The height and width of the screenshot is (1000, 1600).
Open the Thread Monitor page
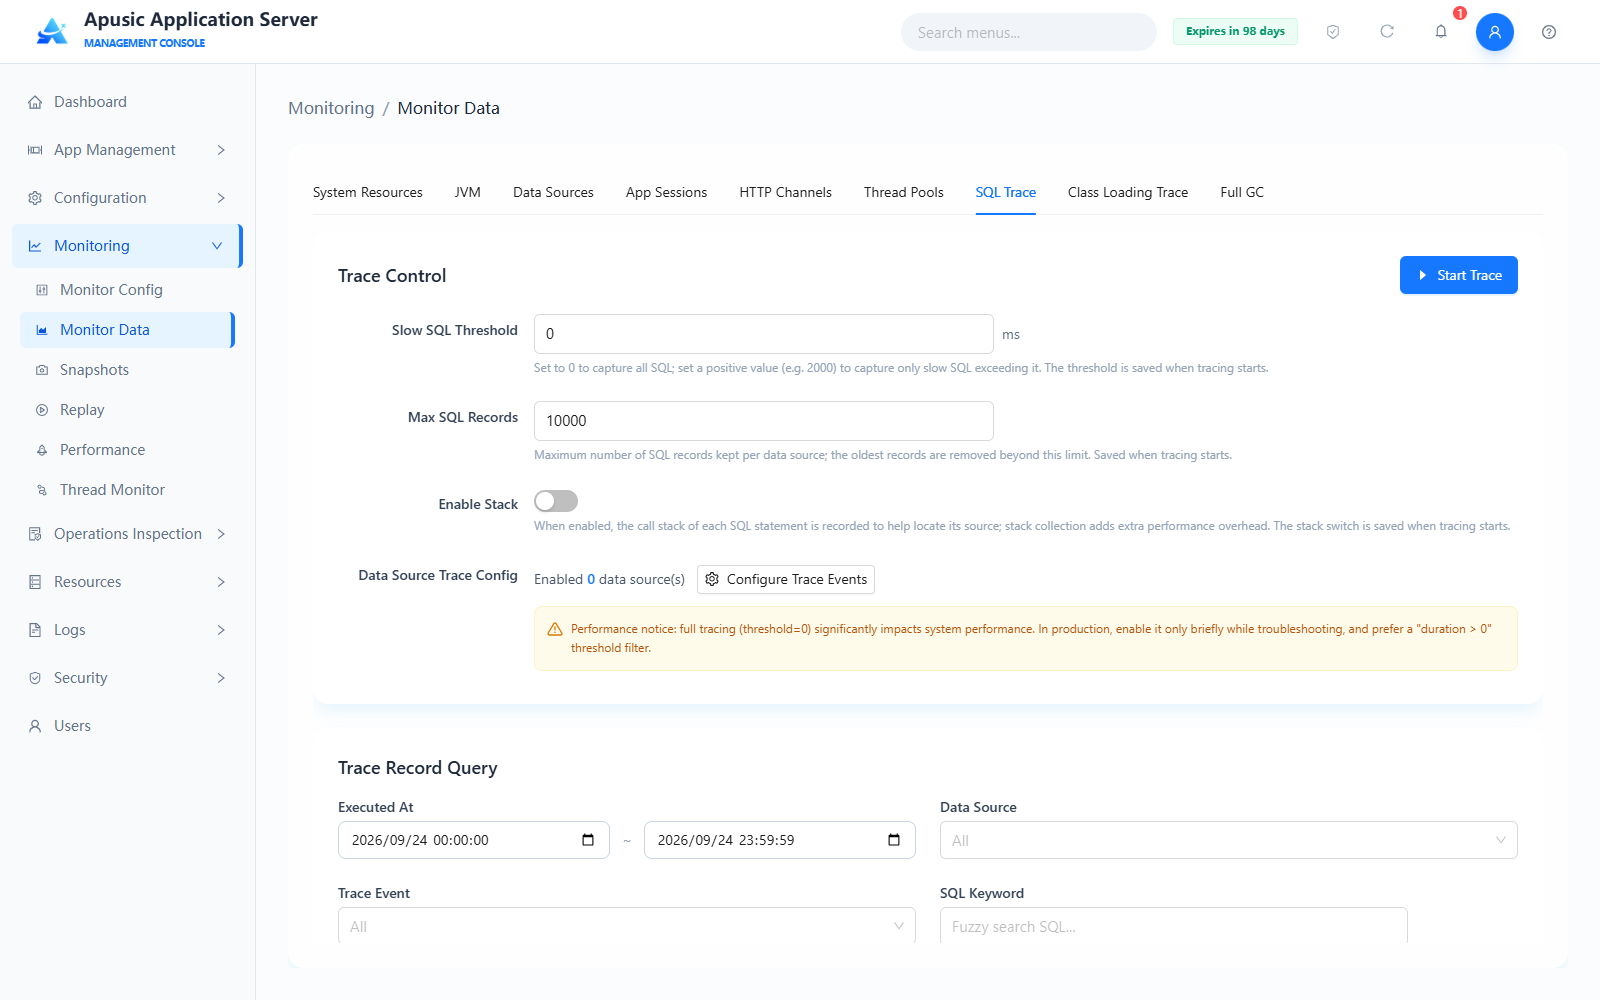point(127,490)
